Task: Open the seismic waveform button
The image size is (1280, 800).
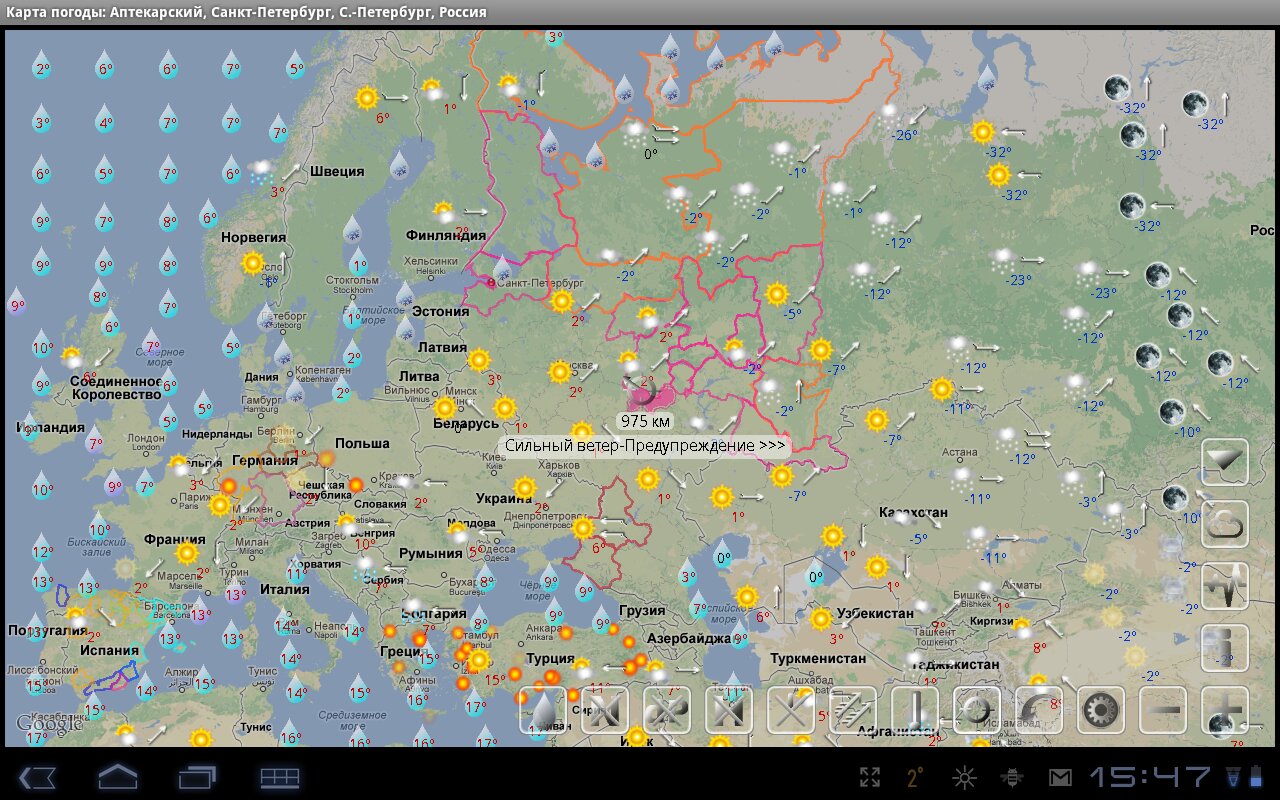Action: click(x=1225, y=586)
